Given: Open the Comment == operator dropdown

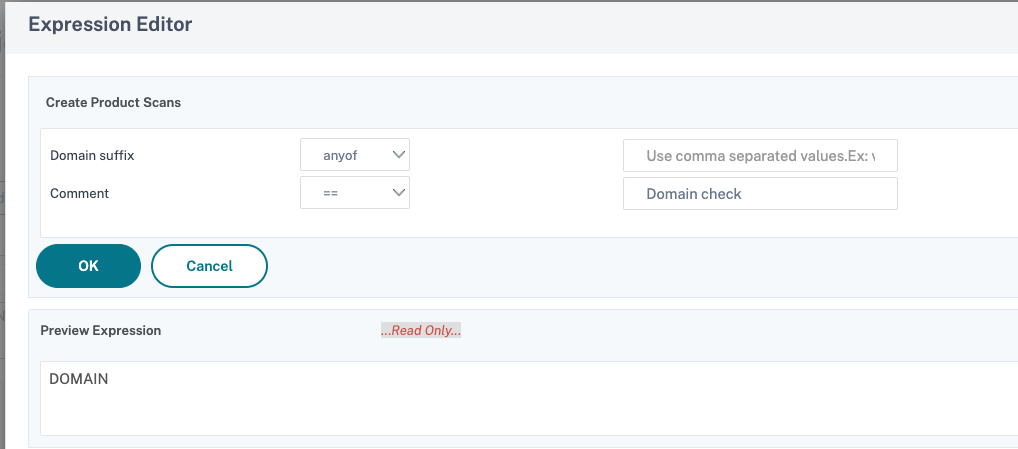Looking at the screenshot, I should click(354, 193).
